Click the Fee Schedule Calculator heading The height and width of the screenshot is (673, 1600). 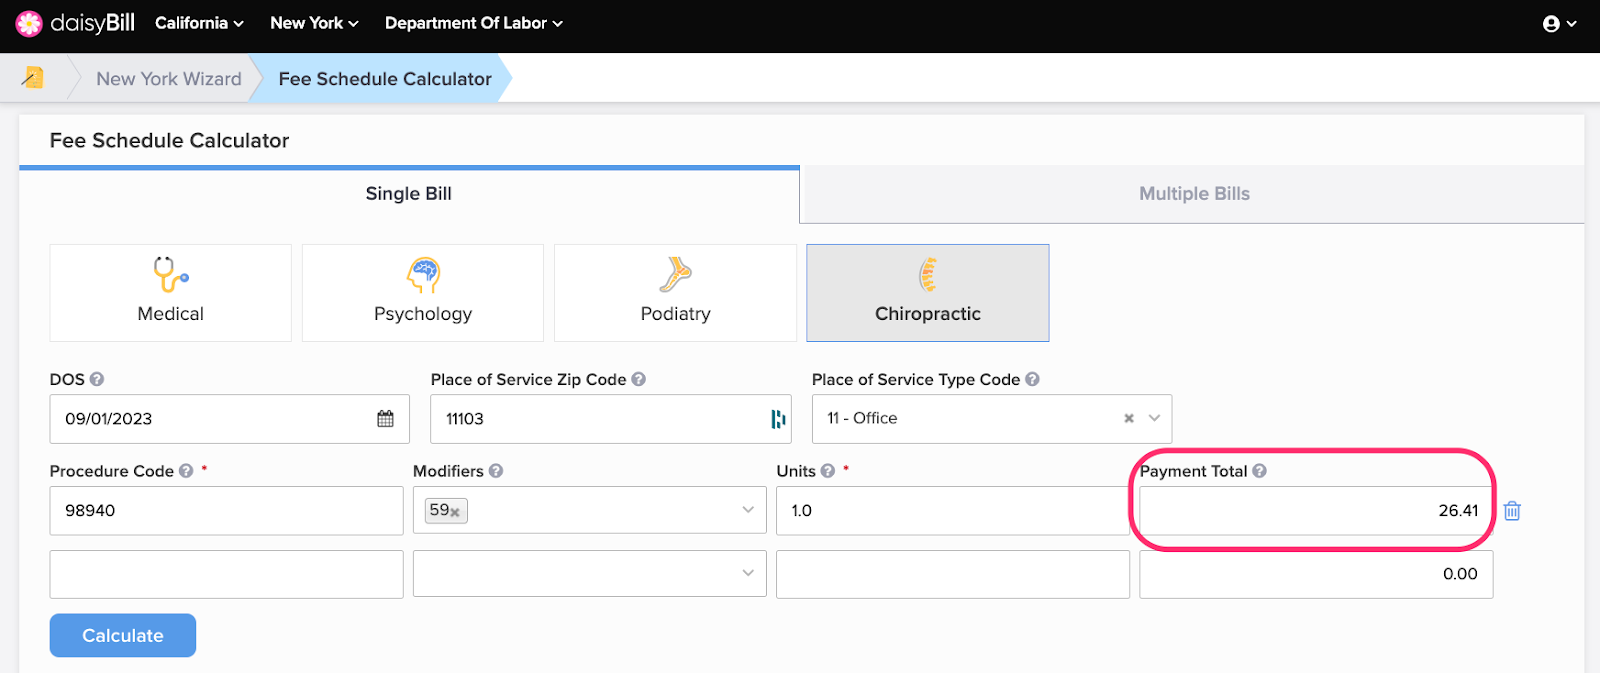pyautogui.click(x=170, y=141)
